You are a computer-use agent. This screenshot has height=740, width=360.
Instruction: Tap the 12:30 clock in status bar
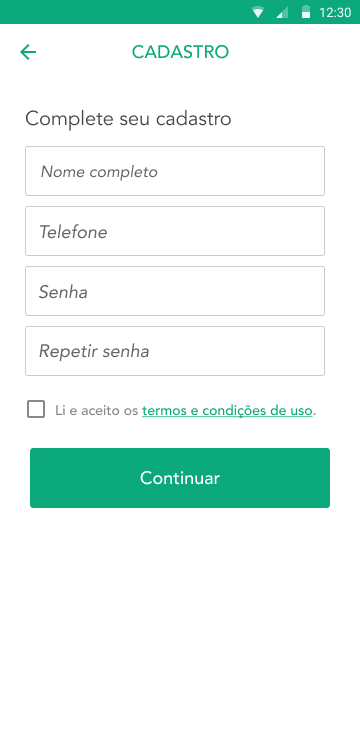[x=335, y=12]
